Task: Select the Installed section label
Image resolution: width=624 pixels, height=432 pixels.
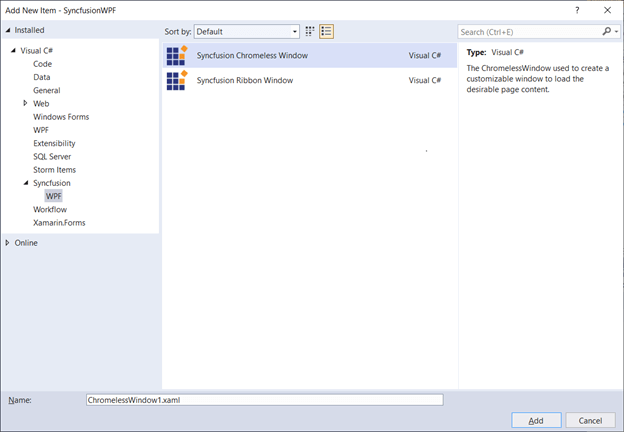Action: coord(29,30)
